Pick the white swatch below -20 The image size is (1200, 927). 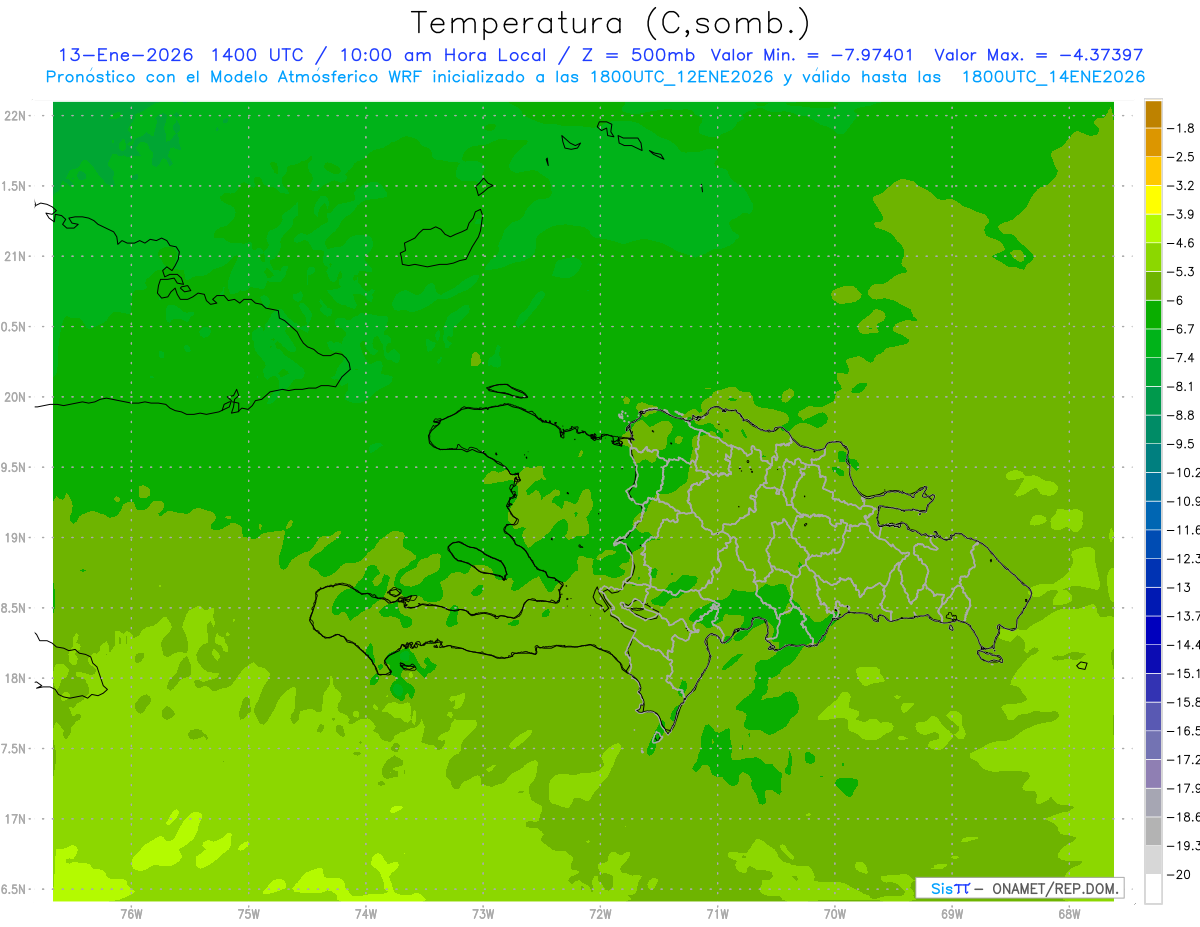tap(1153, 889)
